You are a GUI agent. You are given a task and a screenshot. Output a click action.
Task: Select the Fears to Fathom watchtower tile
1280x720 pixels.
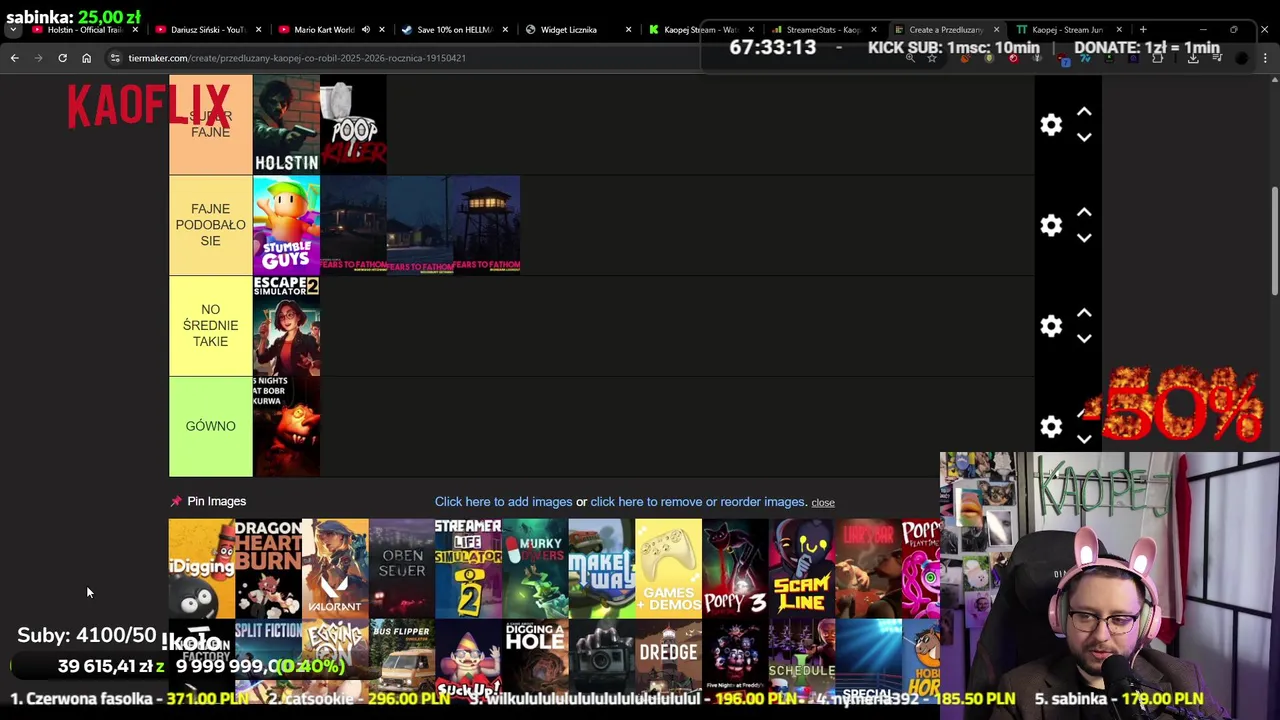[486, 225]
